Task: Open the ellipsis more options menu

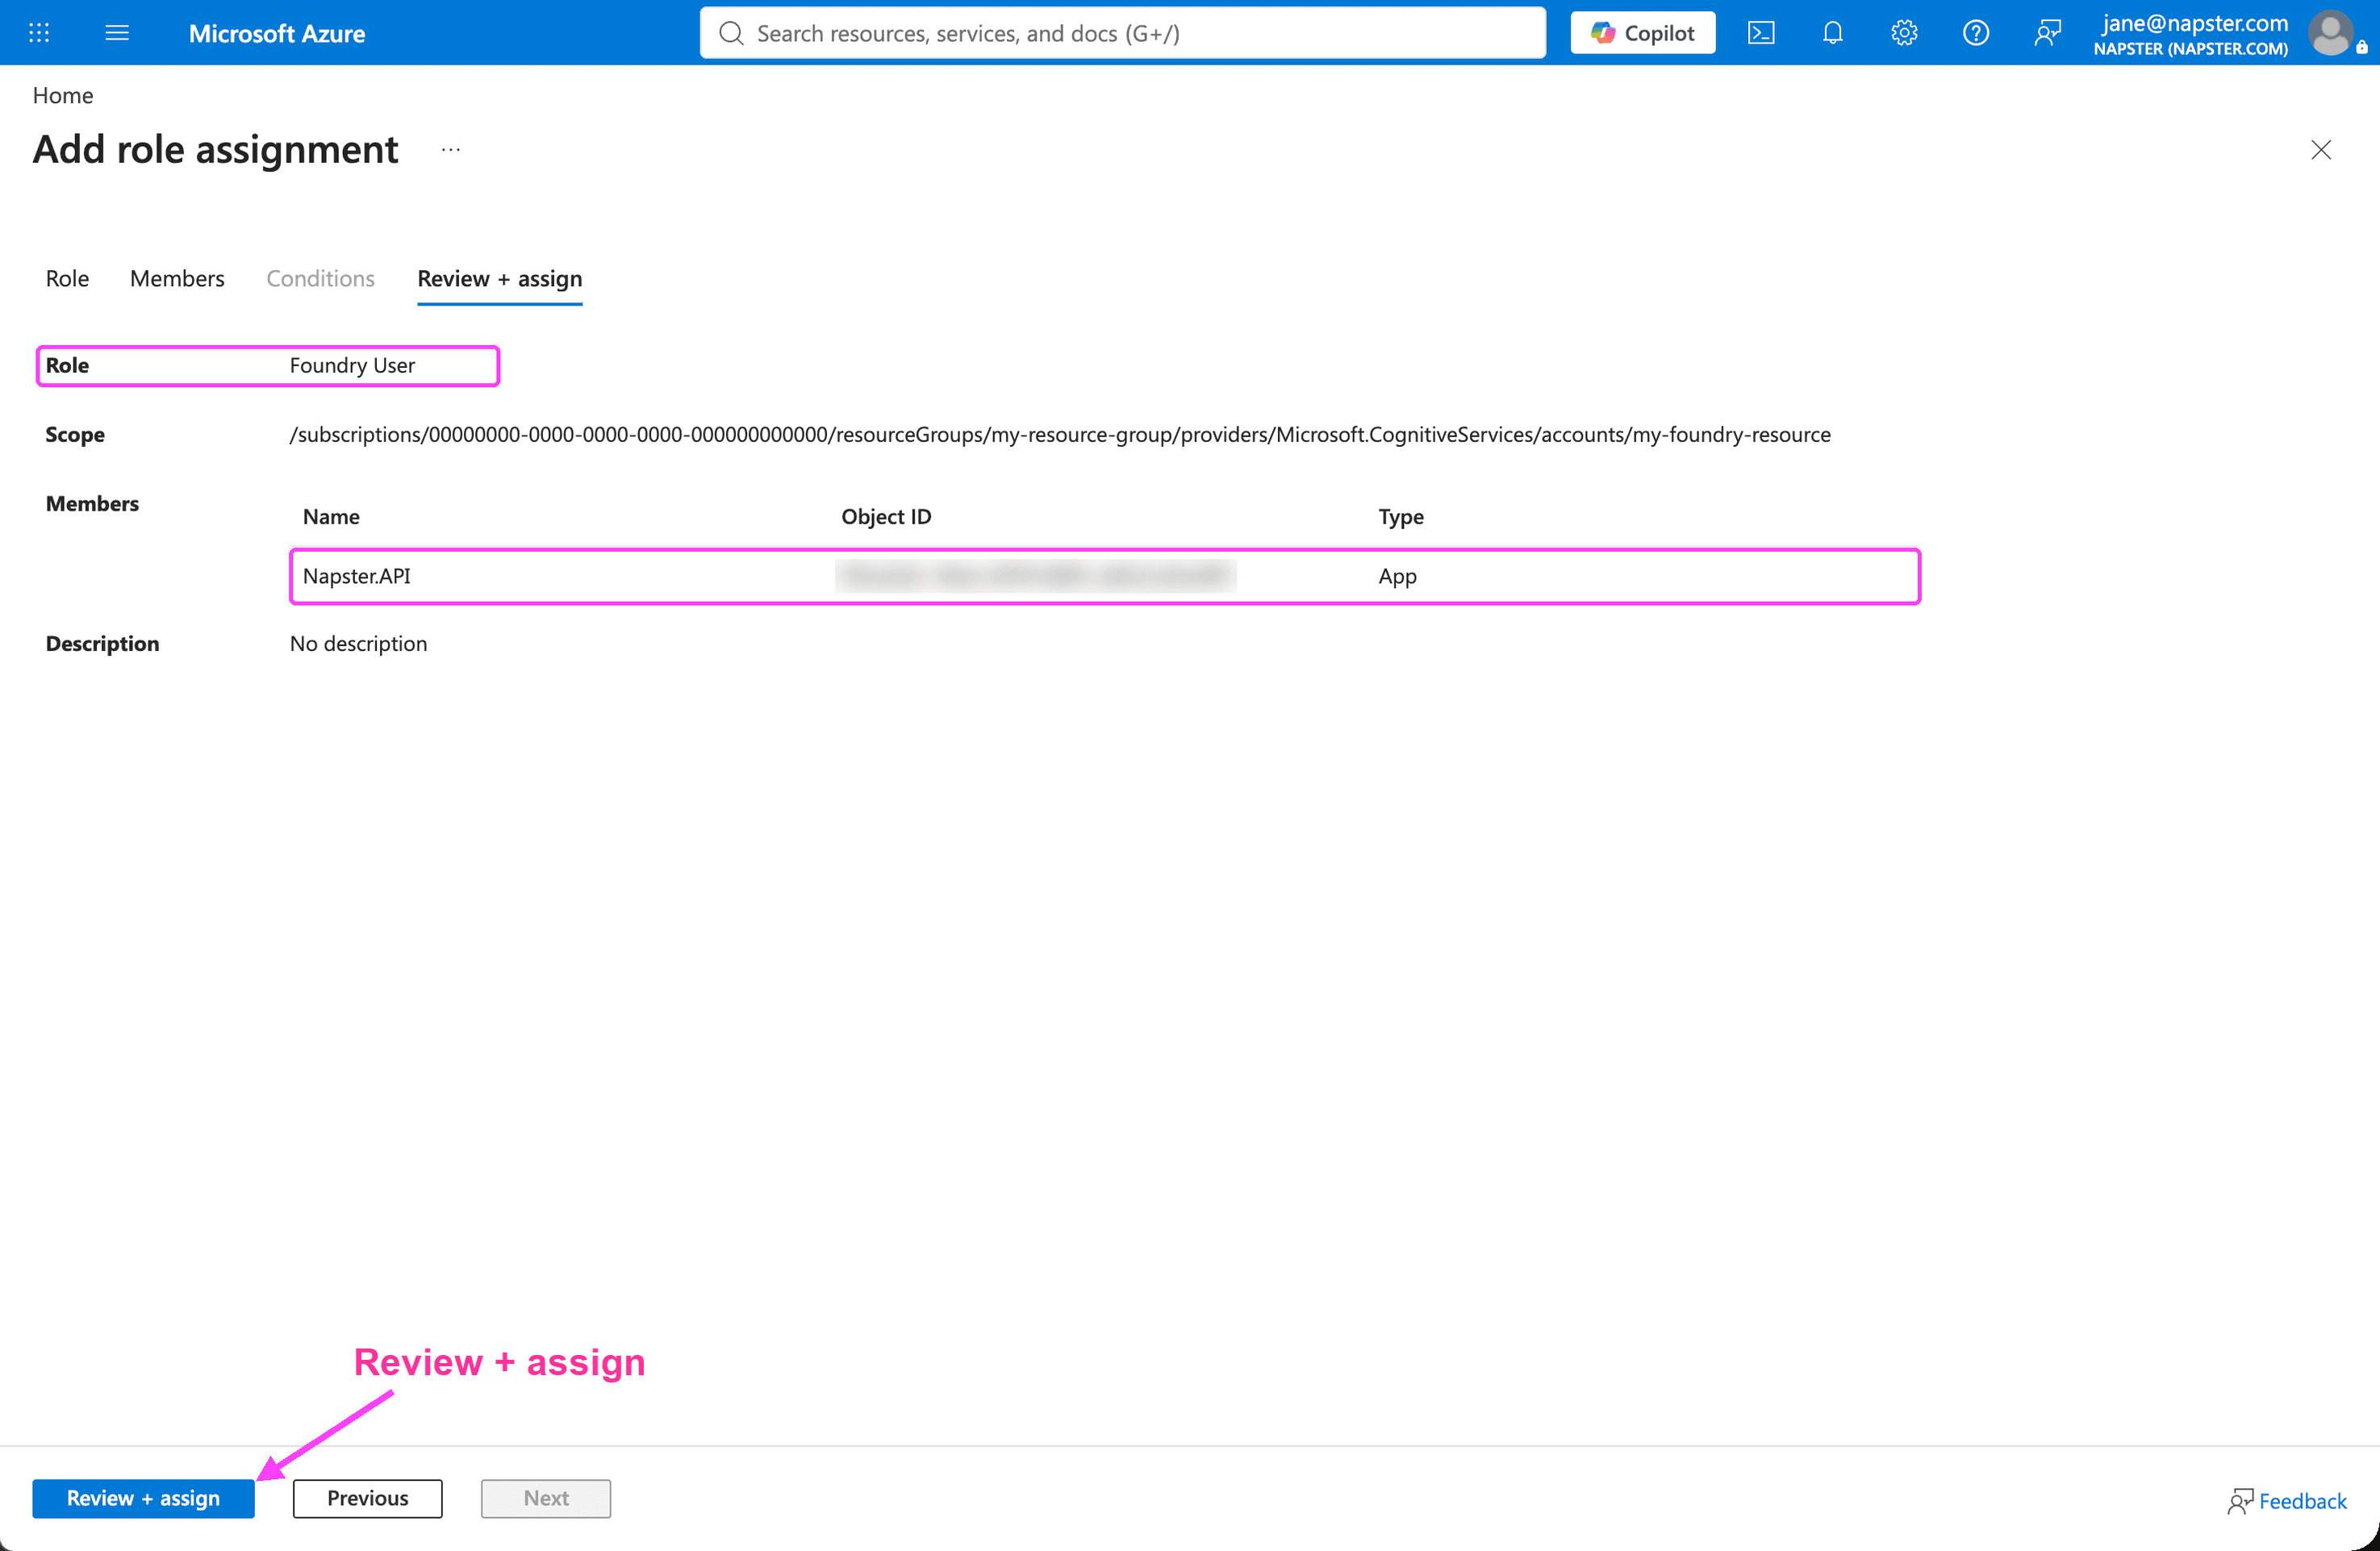Action: [x=451, y=150]
